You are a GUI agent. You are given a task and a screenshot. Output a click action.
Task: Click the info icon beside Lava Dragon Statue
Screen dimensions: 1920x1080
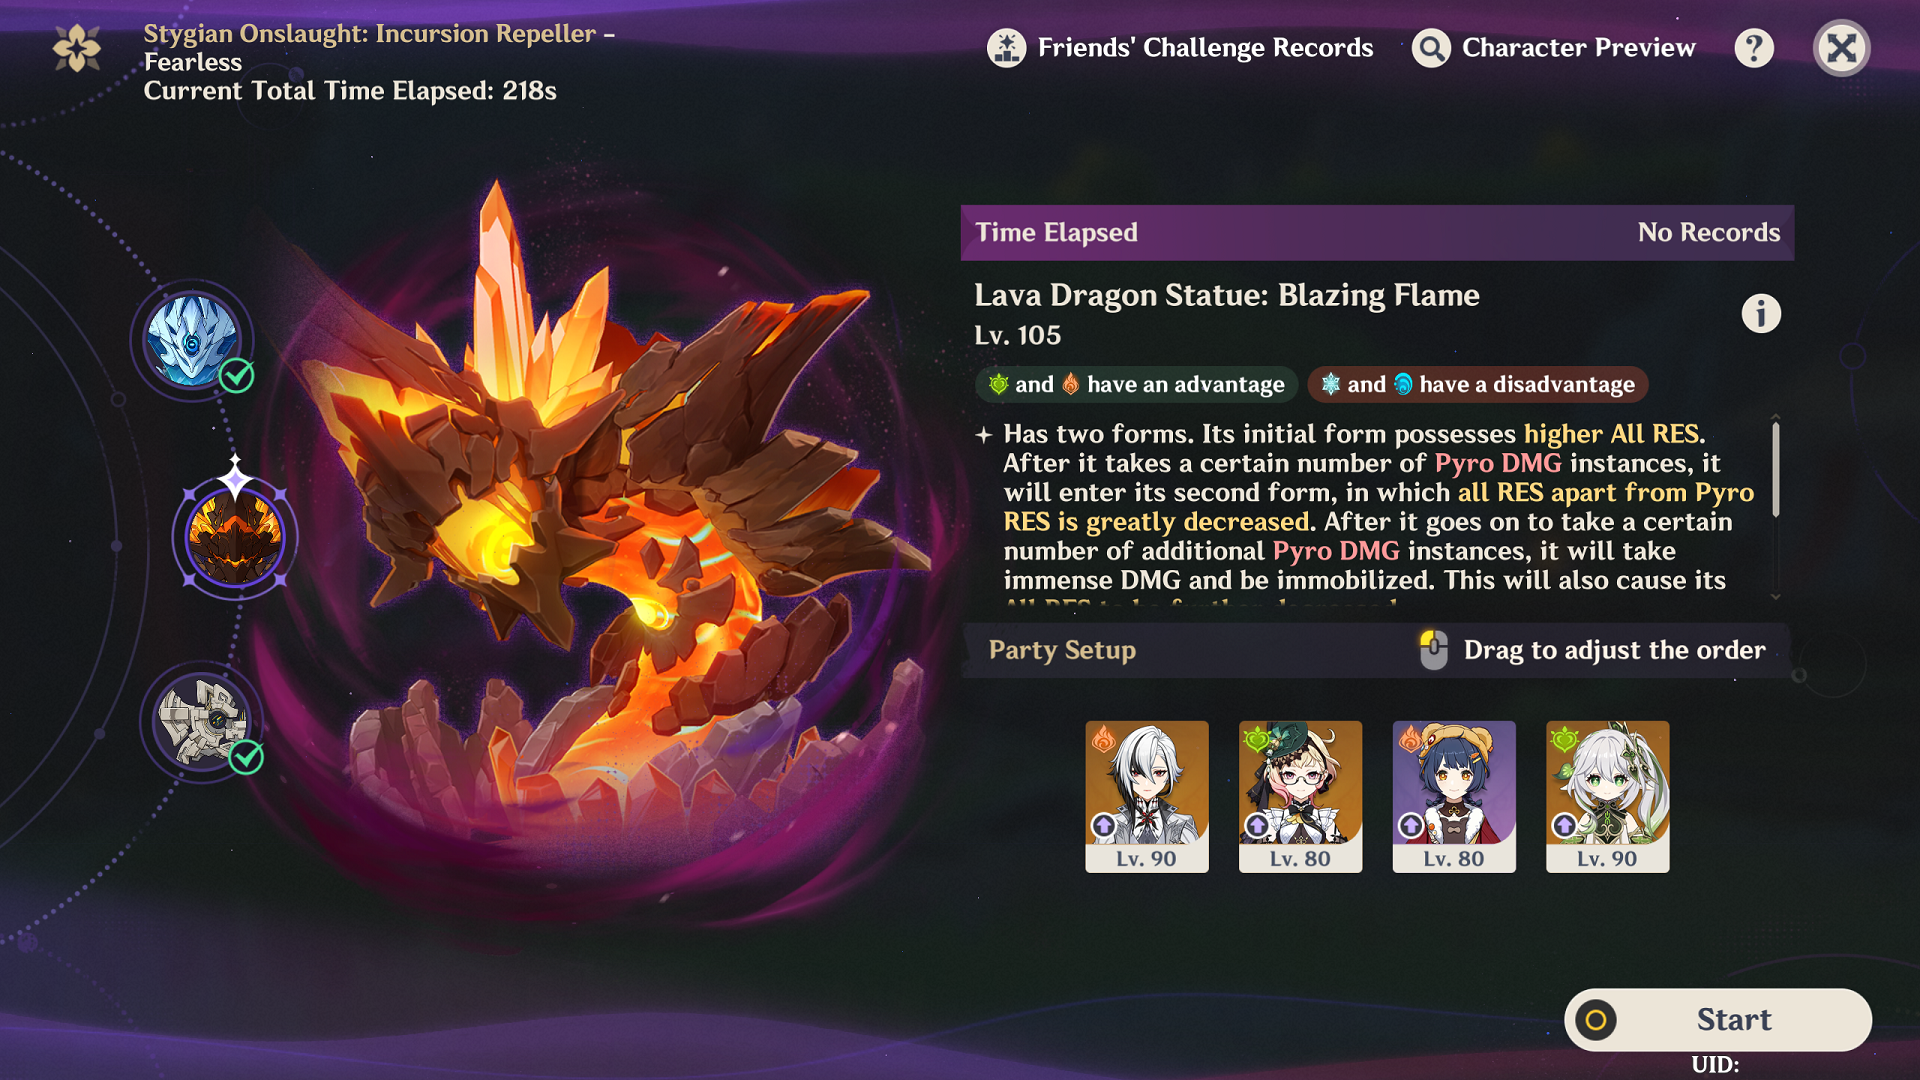(x=1761, y=314)
